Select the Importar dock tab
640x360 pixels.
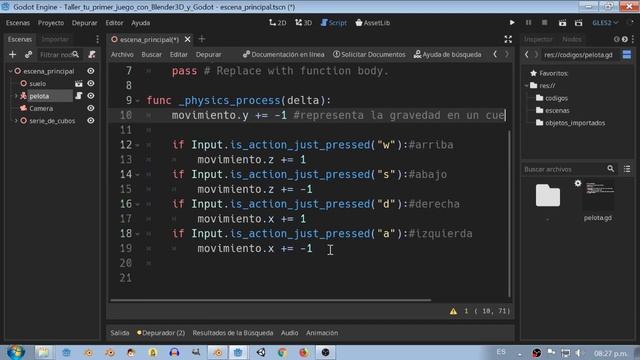pos(56,39)
